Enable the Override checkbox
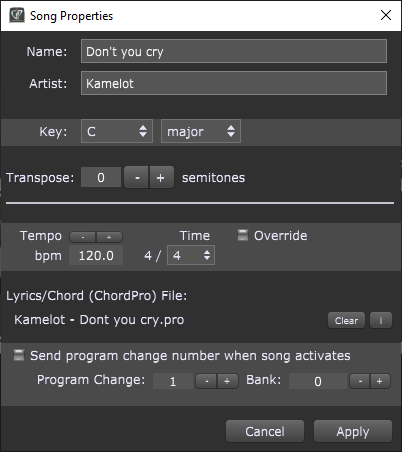Screen dimensions: 402x452 coord(242,235)
